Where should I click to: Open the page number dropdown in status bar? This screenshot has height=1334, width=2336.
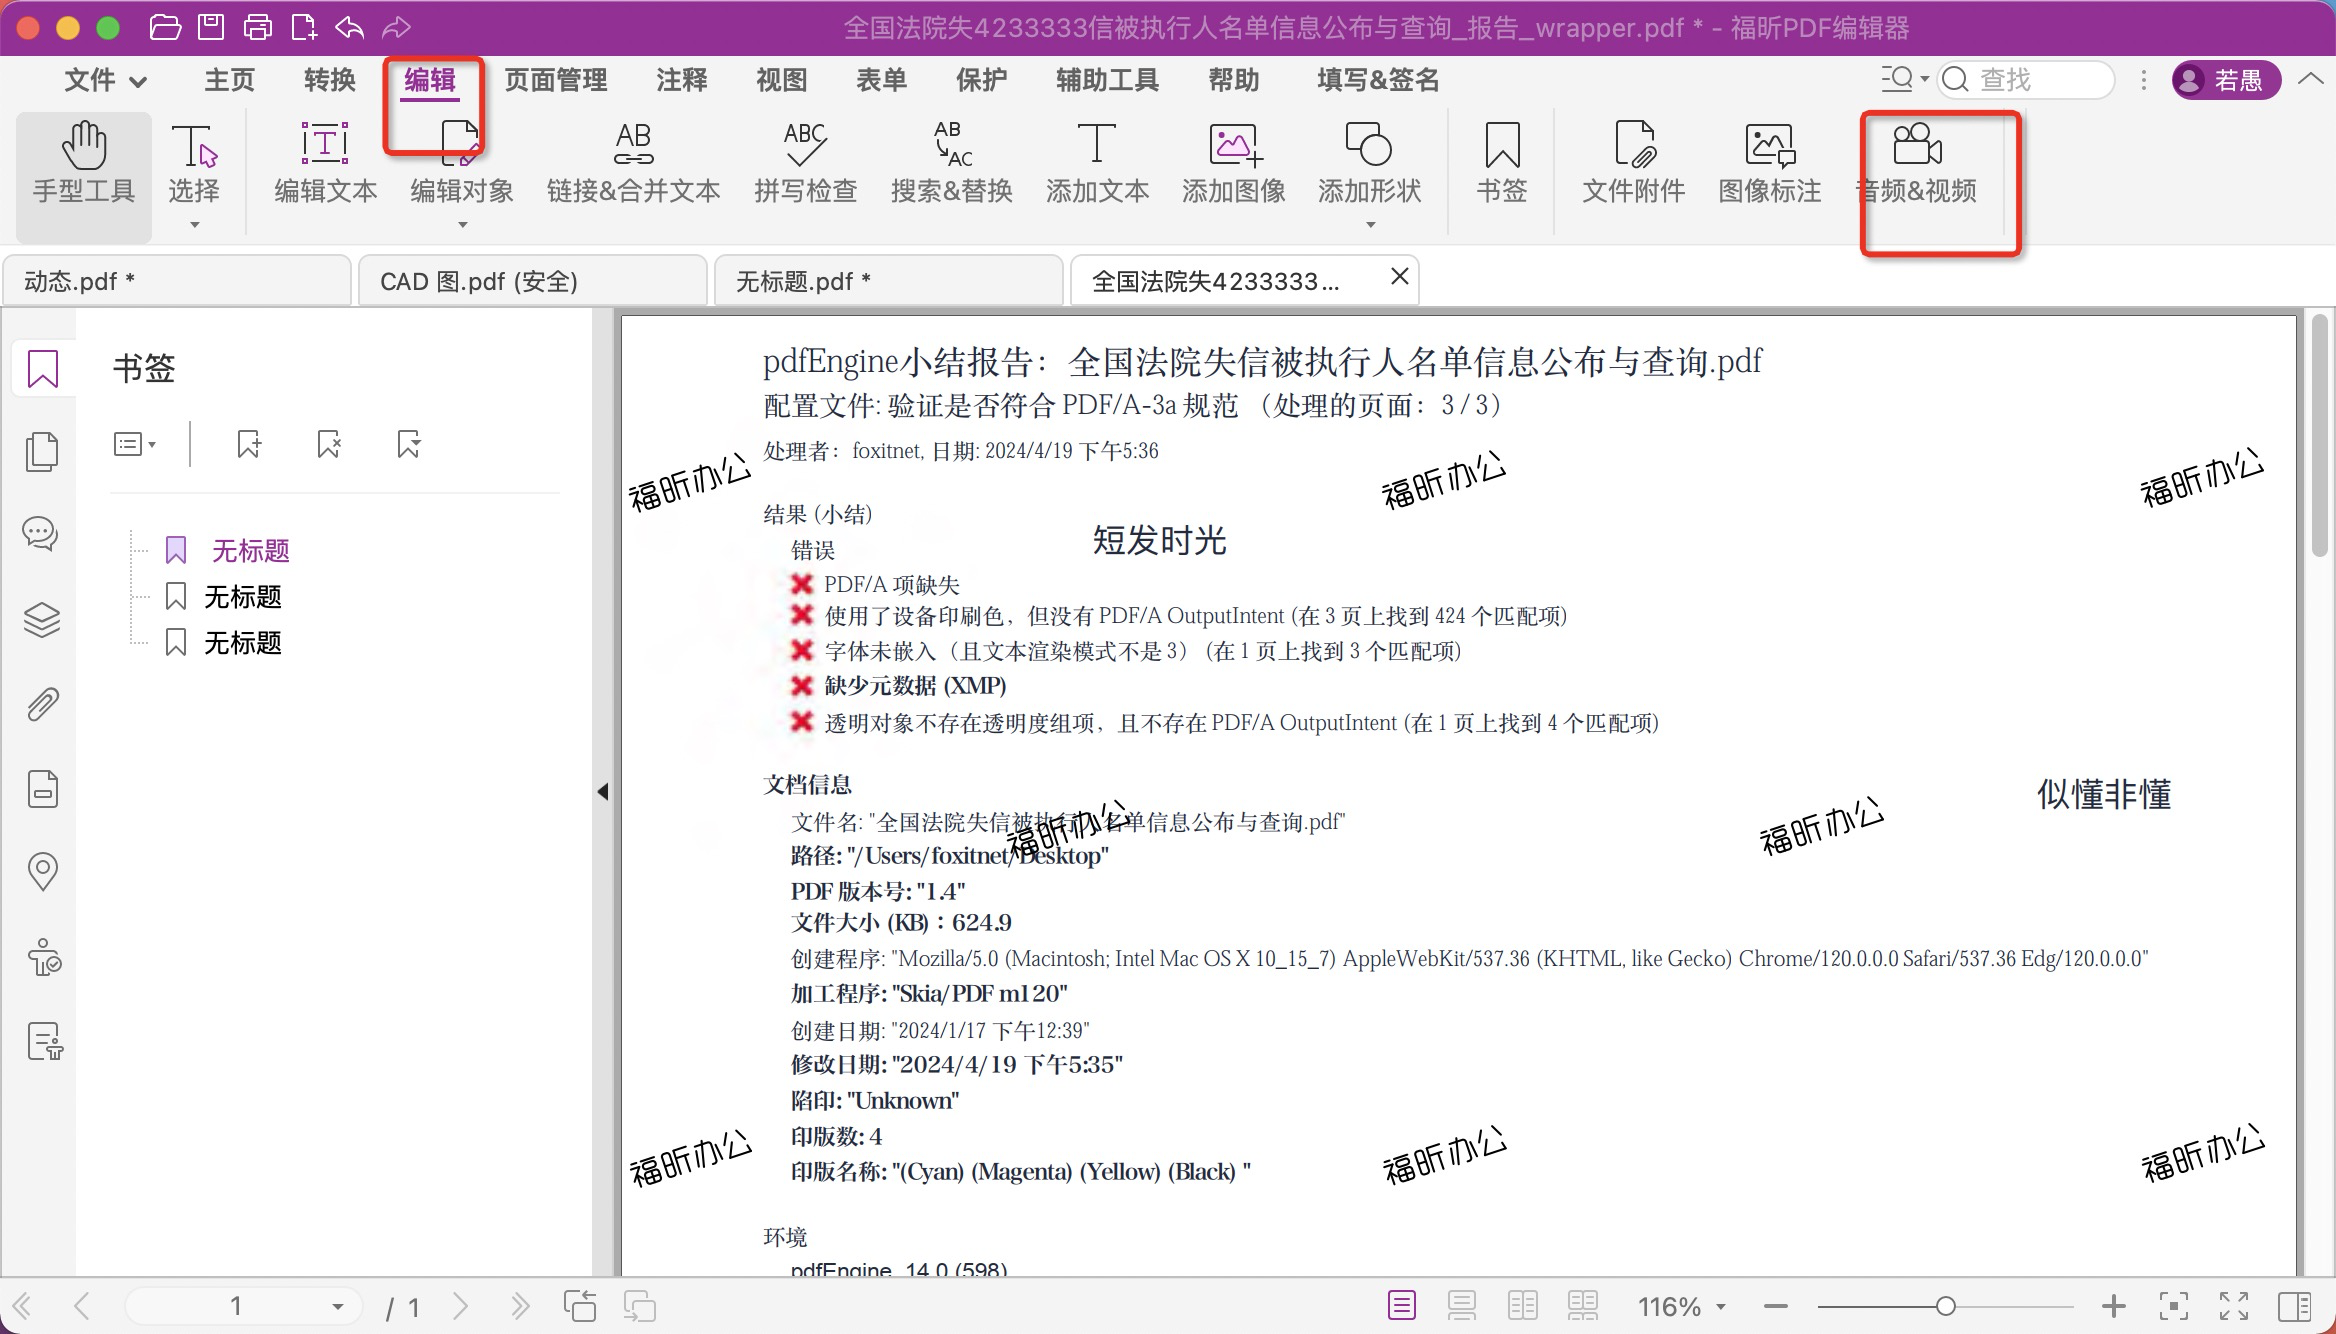coord(337,1306)
